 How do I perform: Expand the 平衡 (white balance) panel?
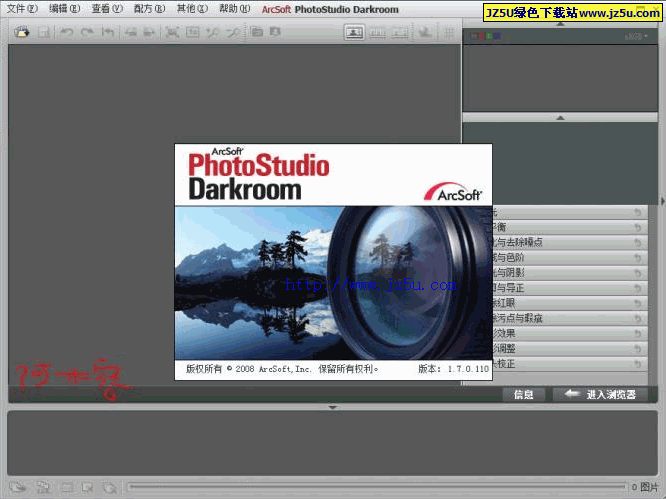click(x=569, y=227)
